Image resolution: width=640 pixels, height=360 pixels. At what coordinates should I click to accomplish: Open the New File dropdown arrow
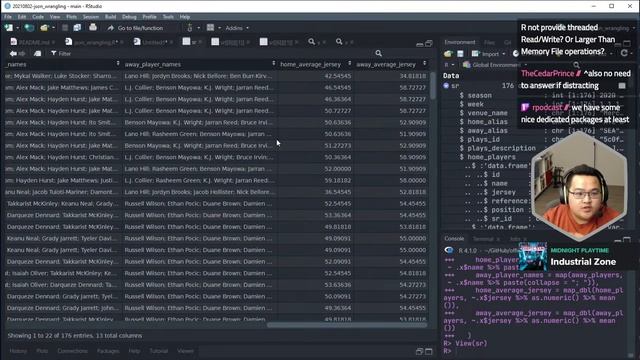[x=18, y=28]
